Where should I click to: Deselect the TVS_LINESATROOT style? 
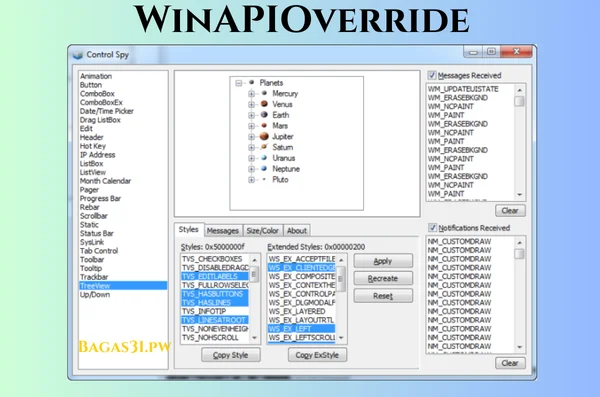tap(215, 320)
